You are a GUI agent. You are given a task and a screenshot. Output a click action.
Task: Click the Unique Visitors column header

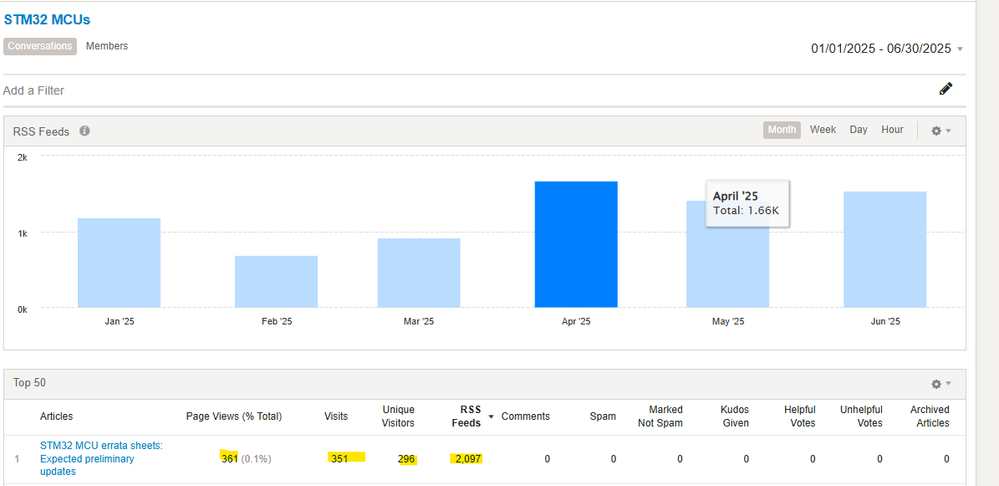coord(398,417)
